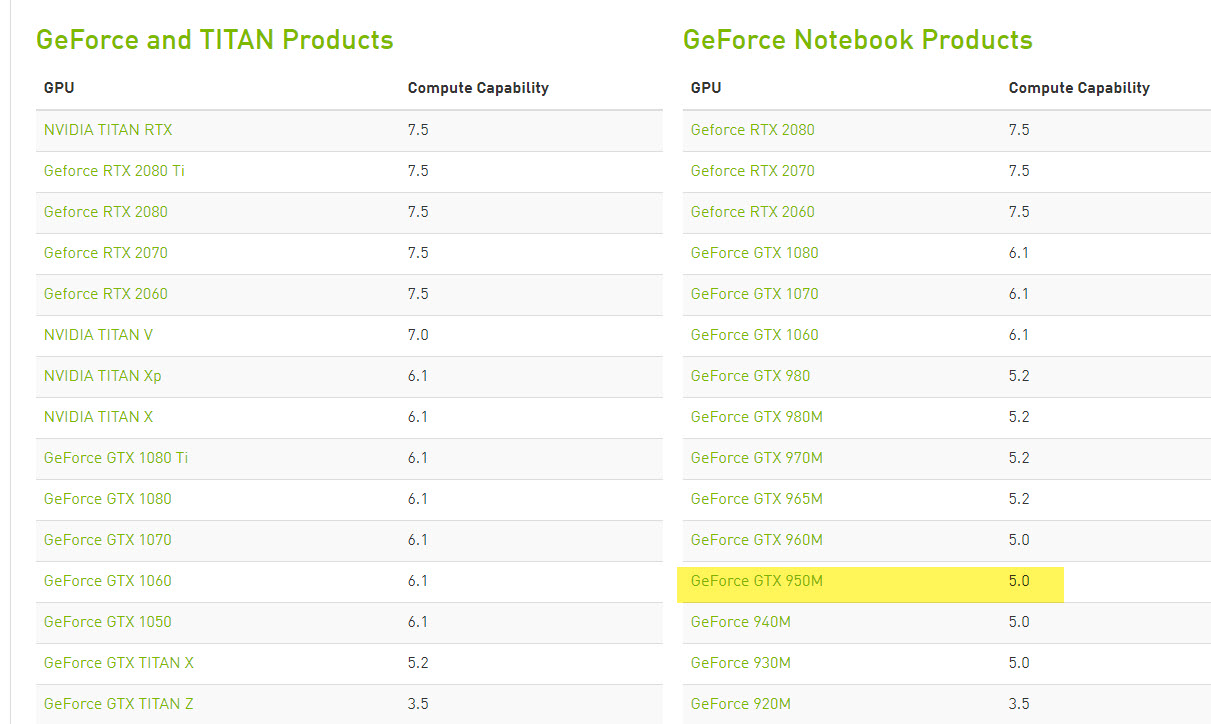Click GPU column header in GeForce and TITAN table
Screen dimensions: 1211x724
(x=59, y=88)
